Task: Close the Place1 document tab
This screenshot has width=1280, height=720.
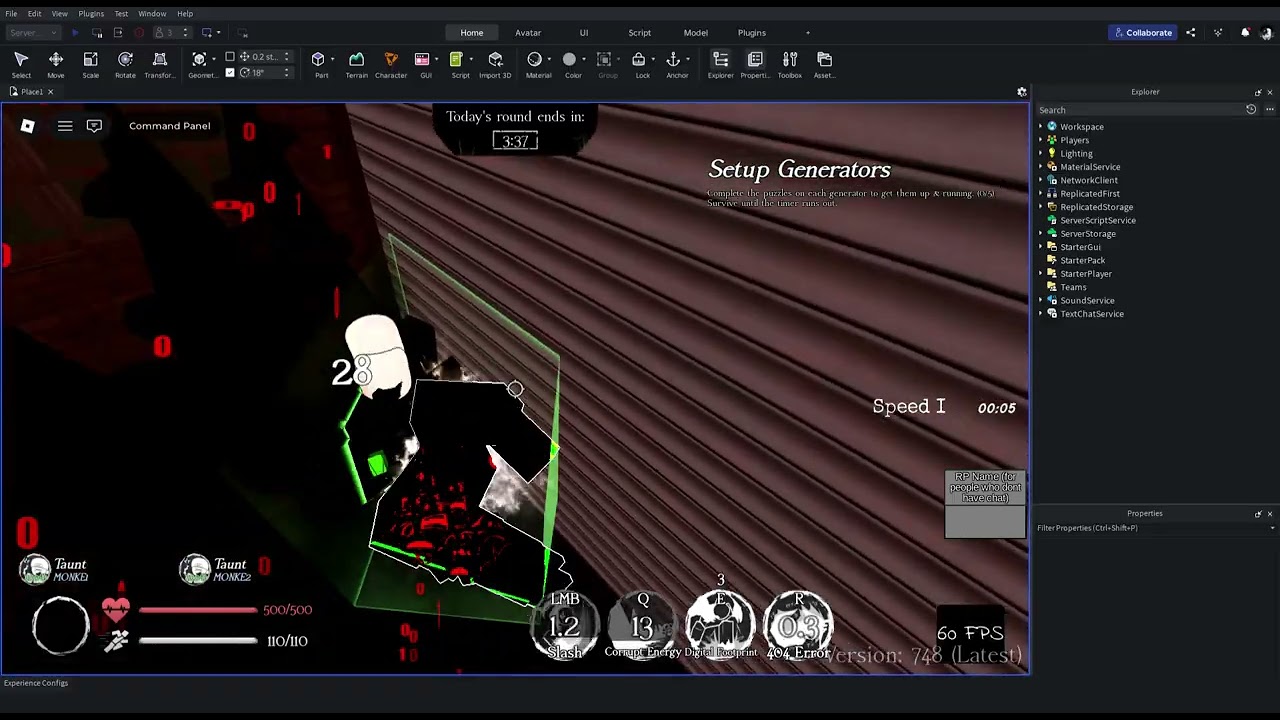Action: [x=50, y=92]
